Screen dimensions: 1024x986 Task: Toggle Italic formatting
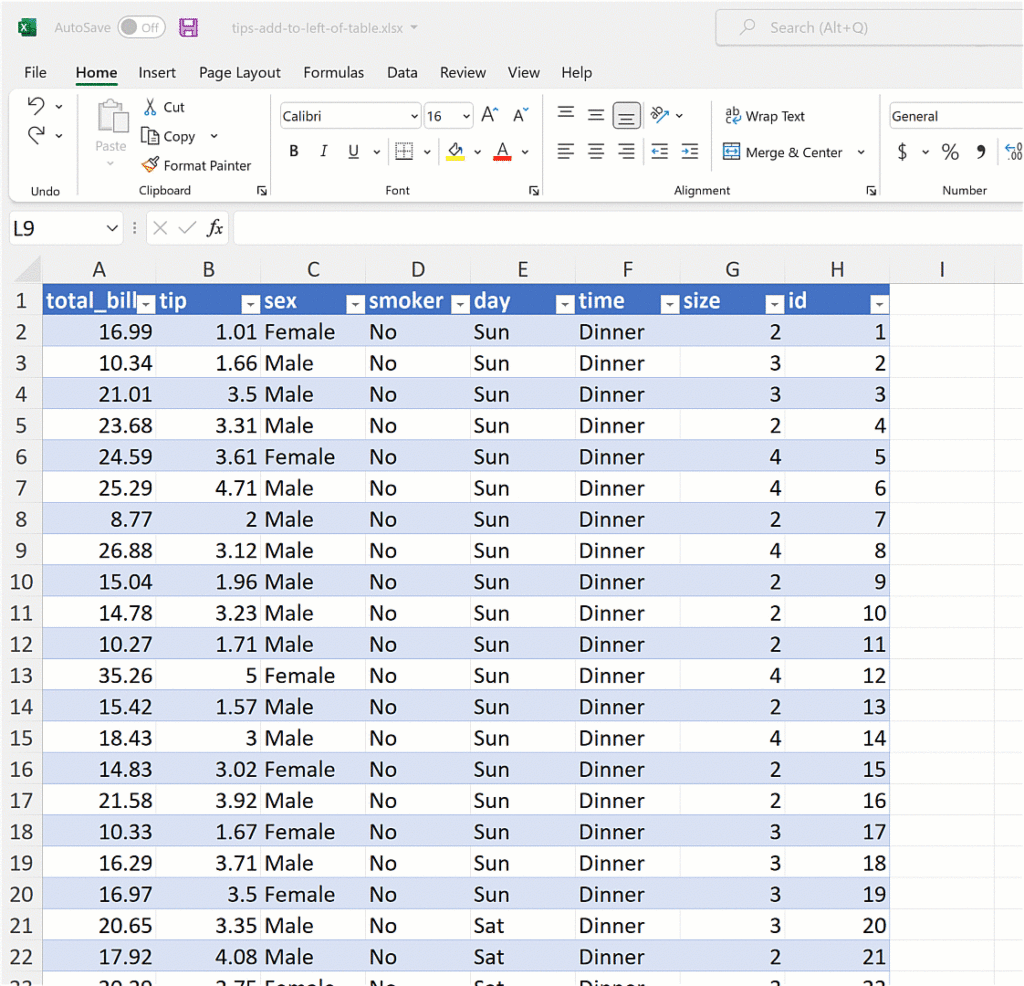click(323, 152)
